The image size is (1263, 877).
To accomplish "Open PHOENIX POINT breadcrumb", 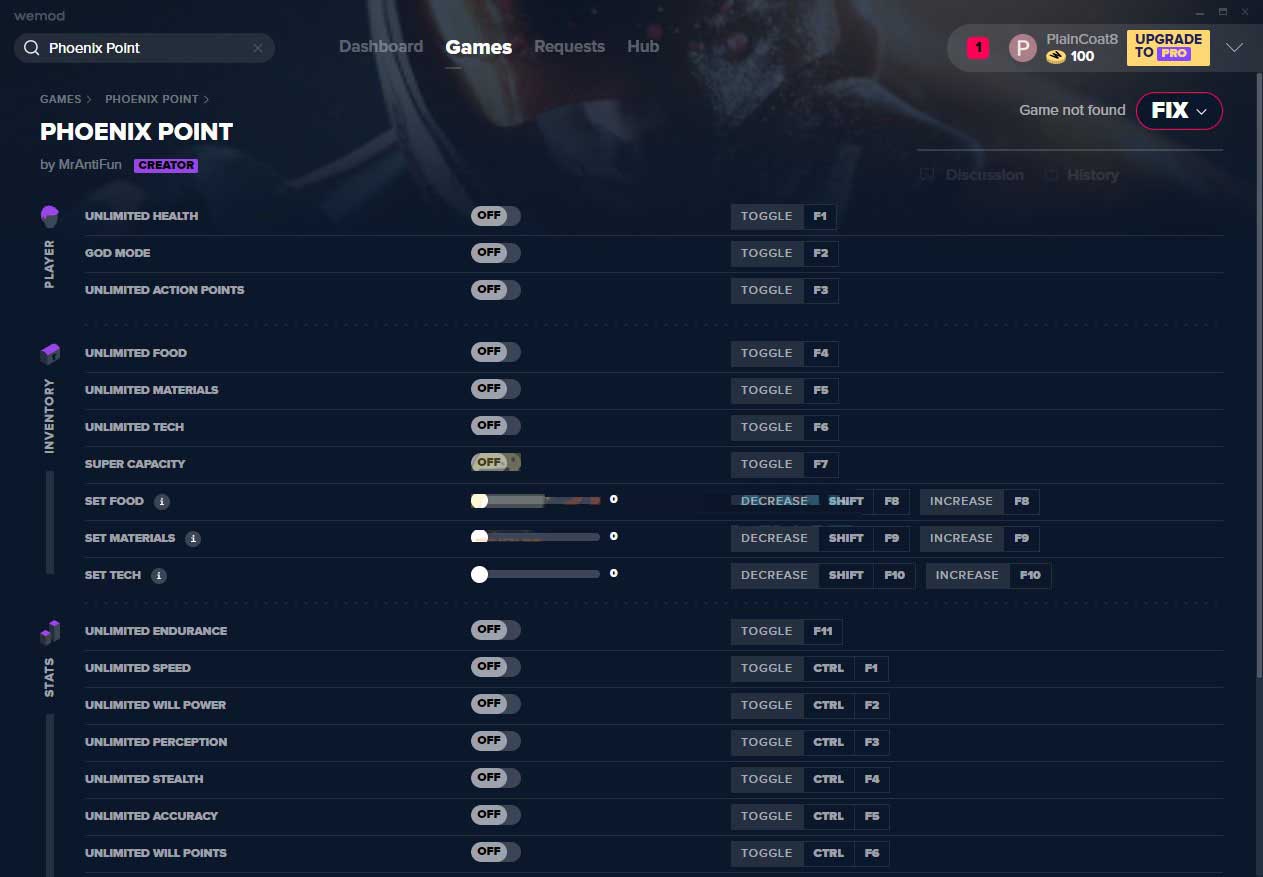I will point(151,99).
